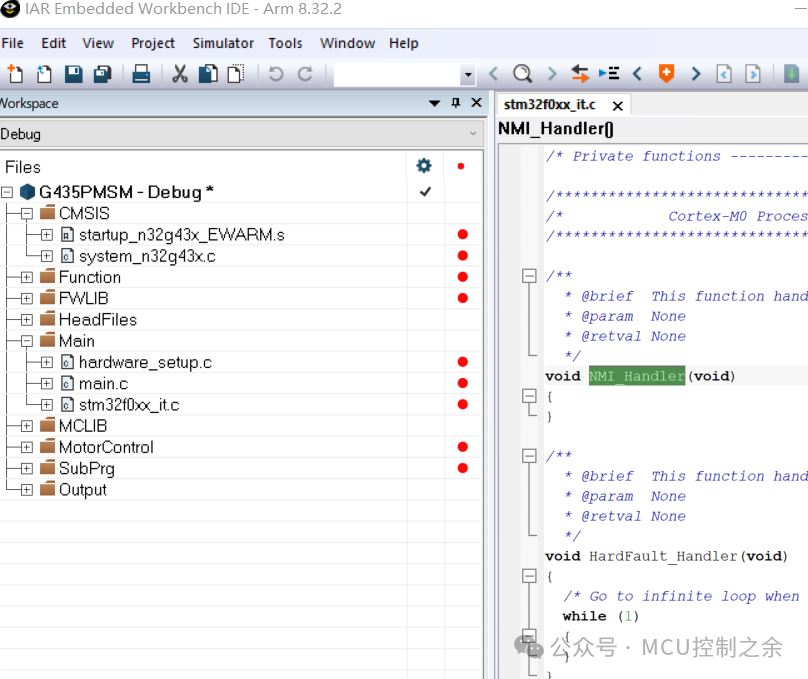
Task: Open the Help menu
Action: click(403, 43)
